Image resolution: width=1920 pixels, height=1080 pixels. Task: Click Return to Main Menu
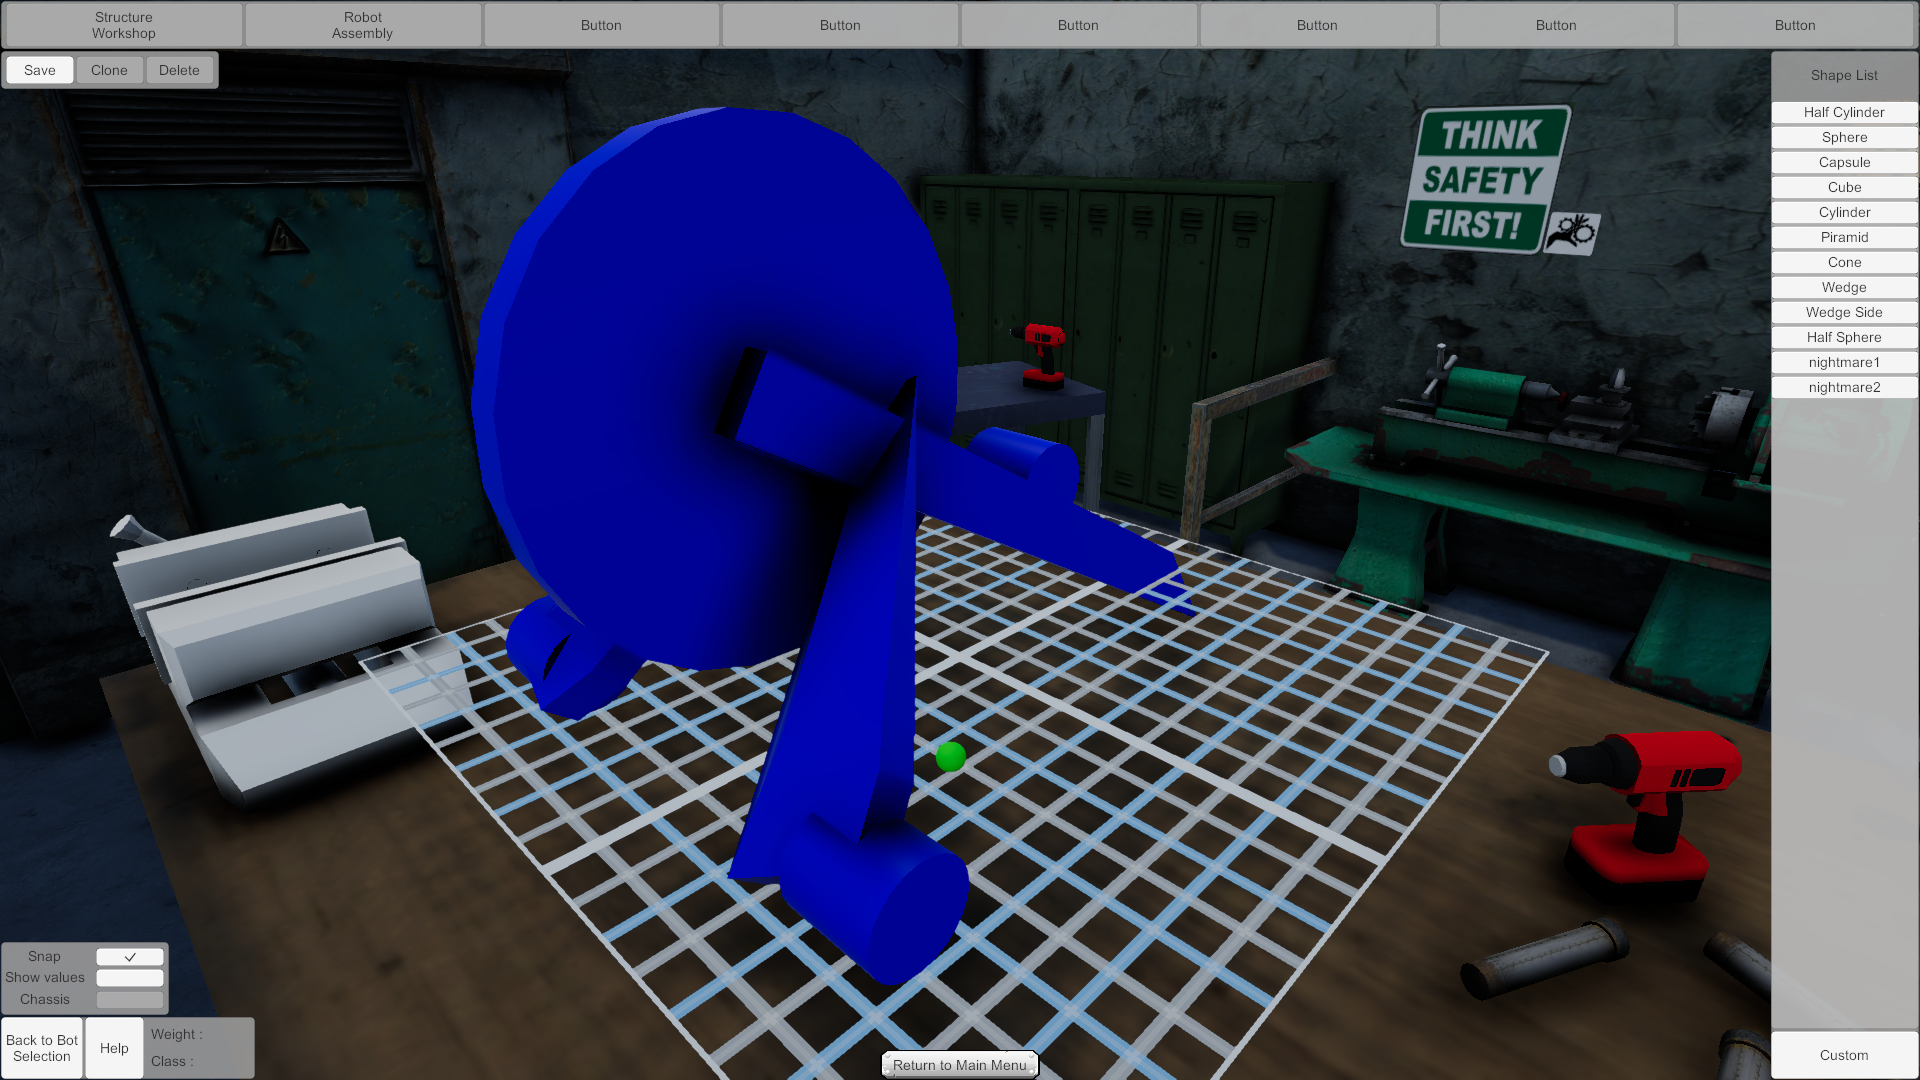960,1065
